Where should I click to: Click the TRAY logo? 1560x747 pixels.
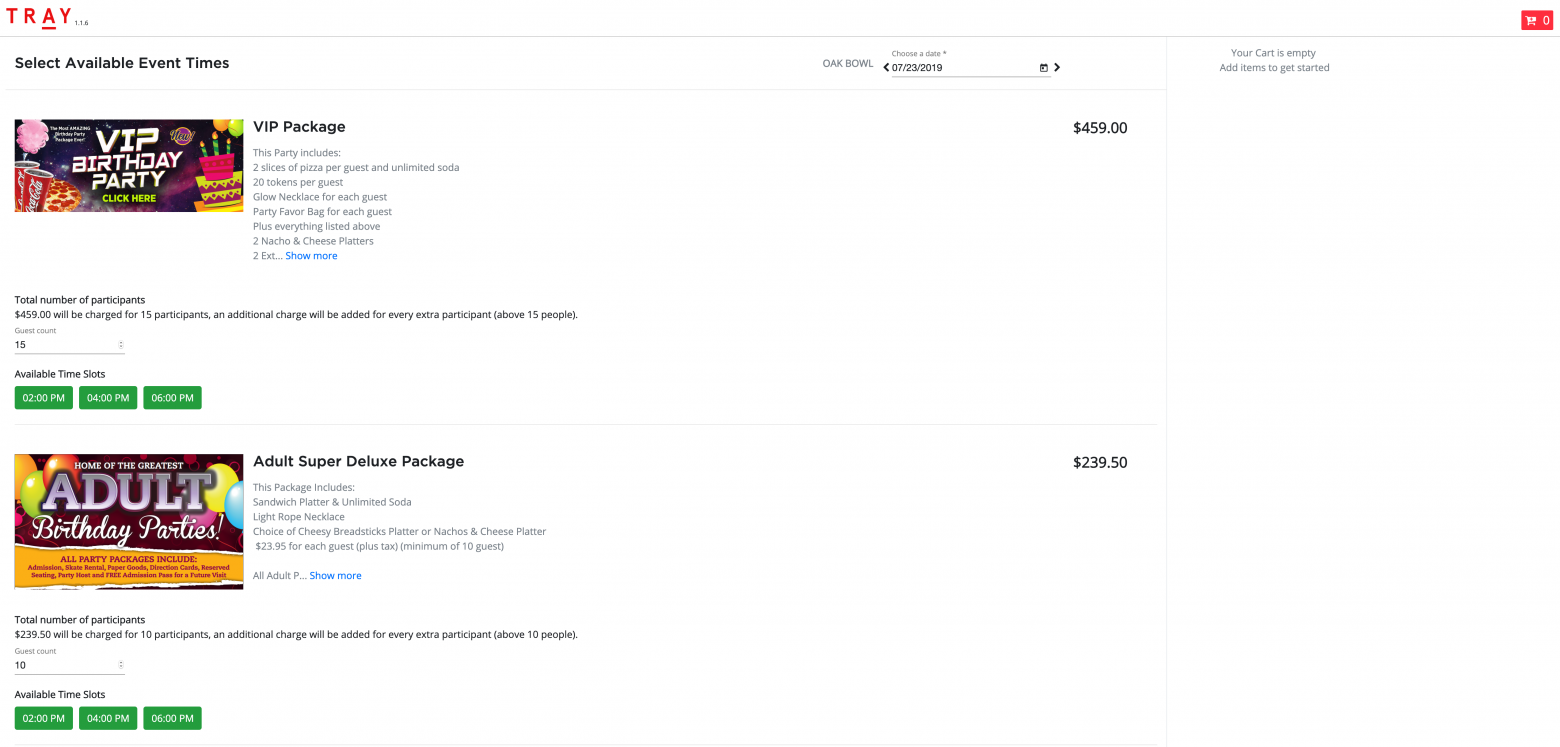[39, 17]
